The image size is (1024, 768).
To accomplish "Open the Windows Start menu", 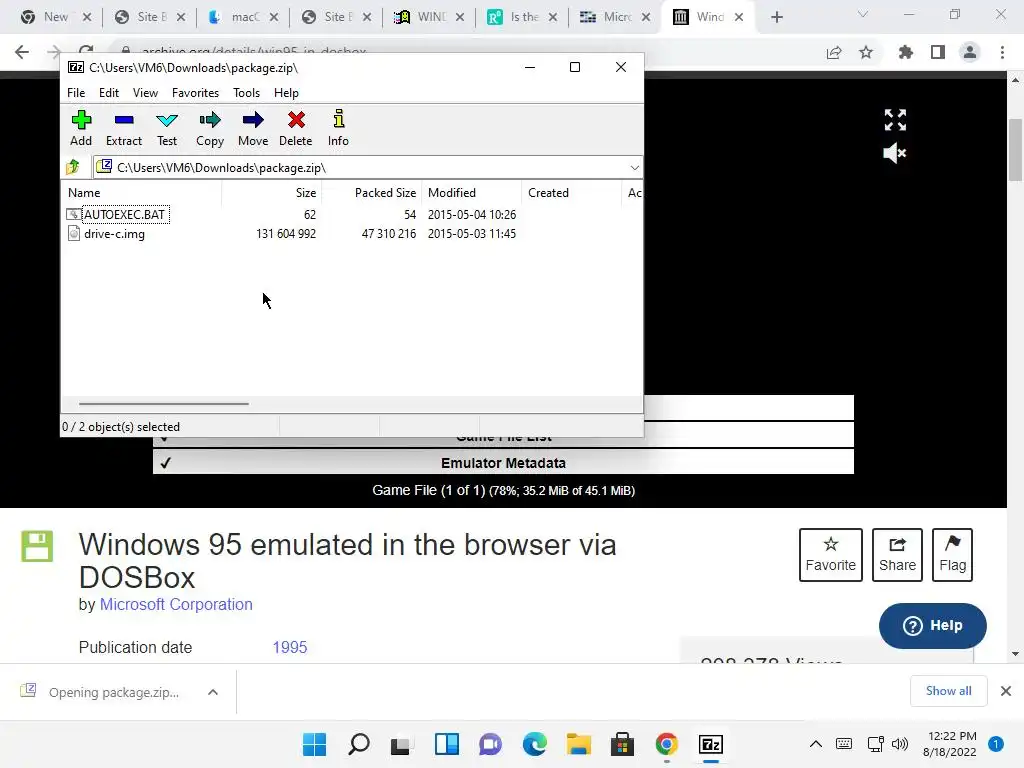I will [314, 744].
